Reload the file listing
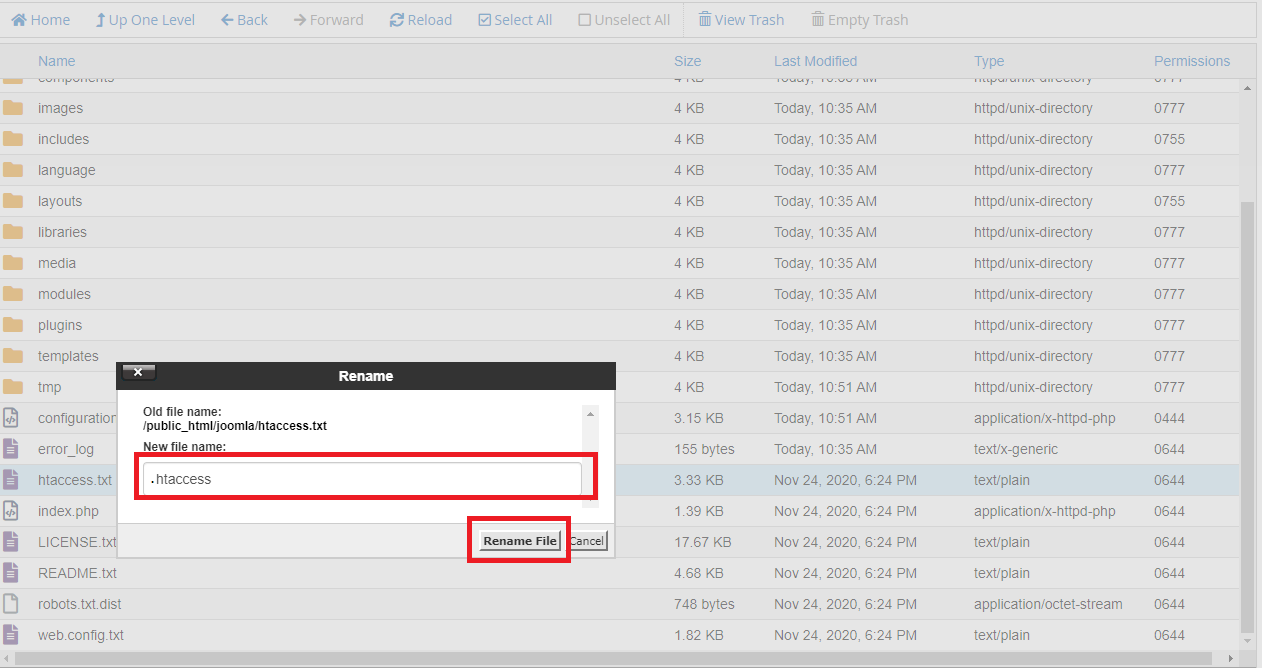 420,19
